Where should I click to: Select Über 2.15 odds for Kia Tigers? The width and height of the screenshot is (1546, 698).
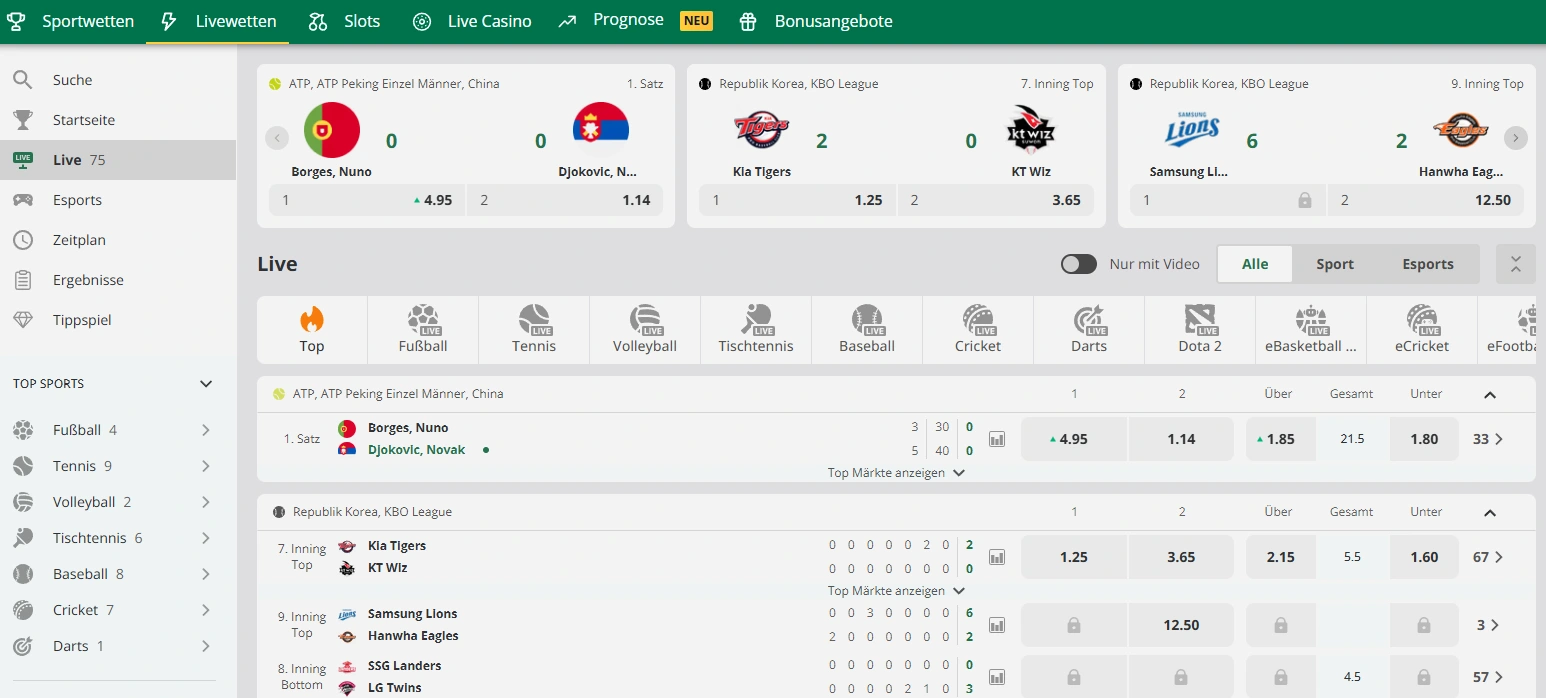[x=1281, y=557]
